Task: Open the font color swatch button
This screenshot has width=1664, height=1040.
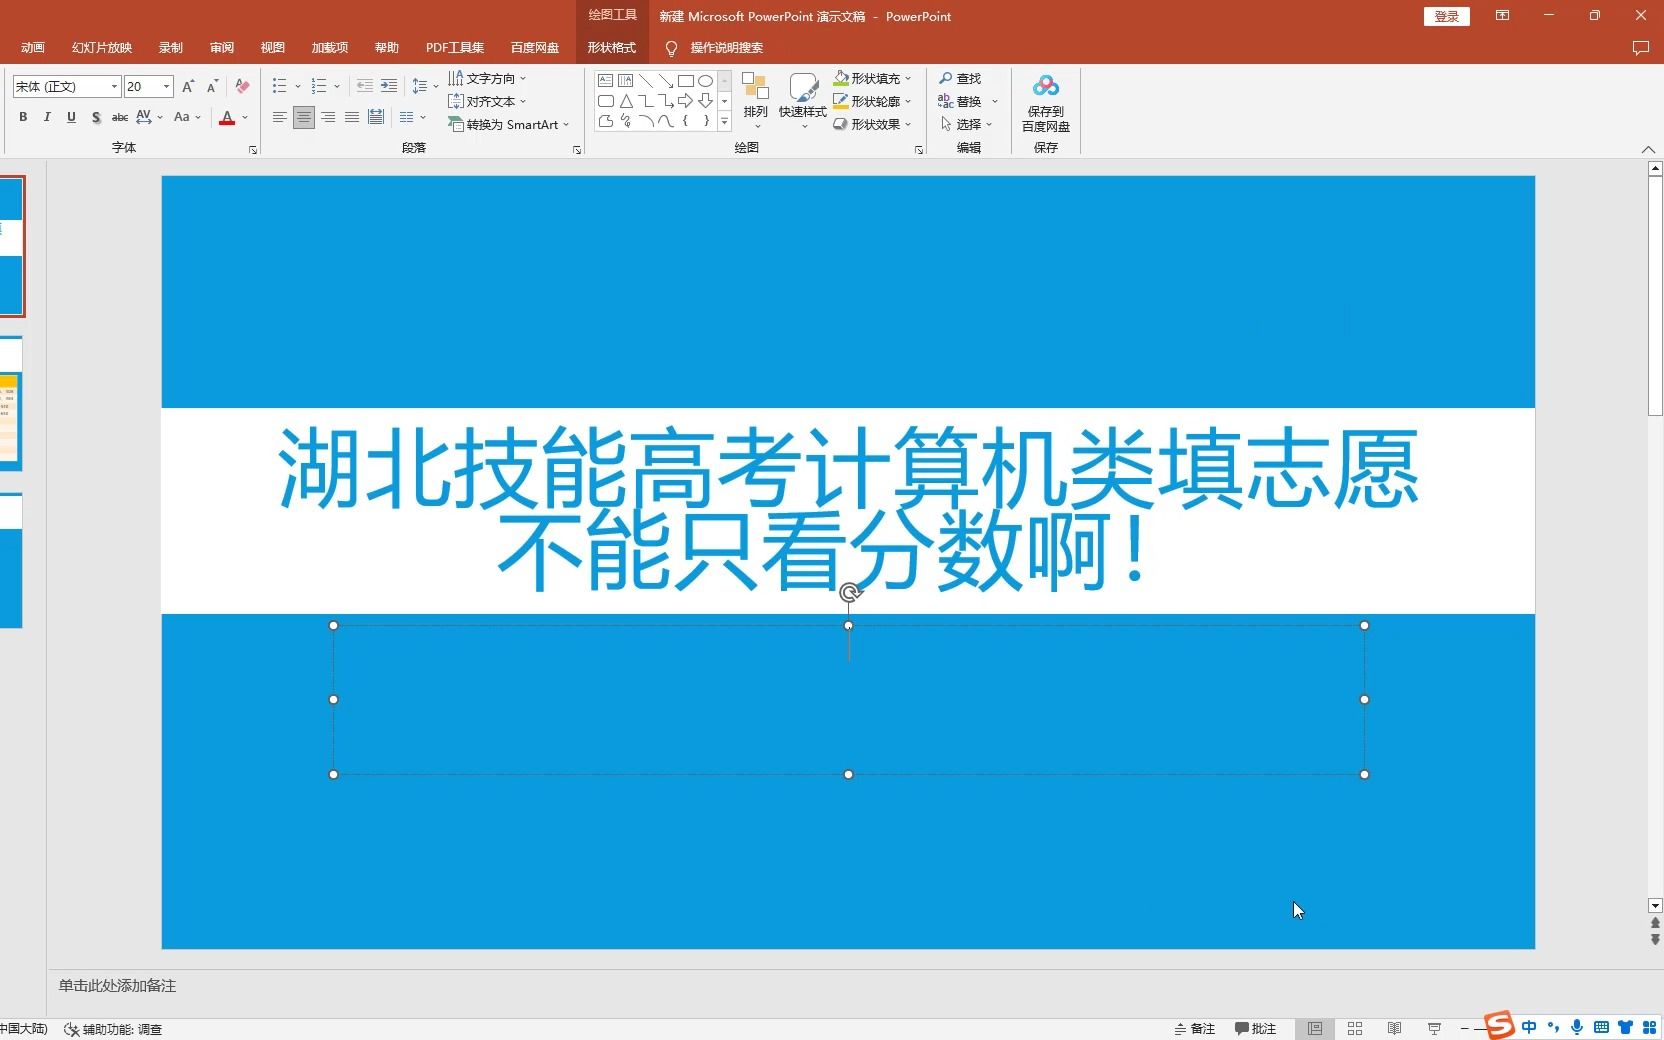Action: point(227,117)
